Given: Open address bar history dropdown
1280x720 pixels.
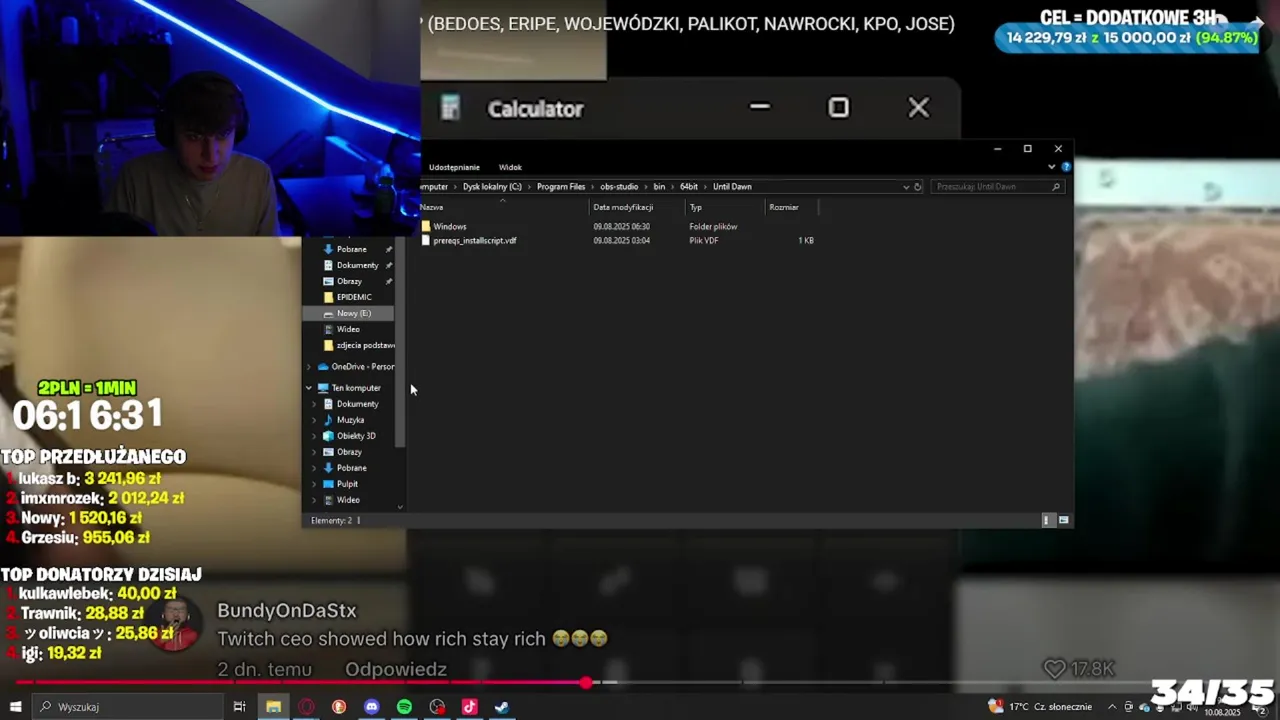Looking at the screenshot, I should point(906,187).
